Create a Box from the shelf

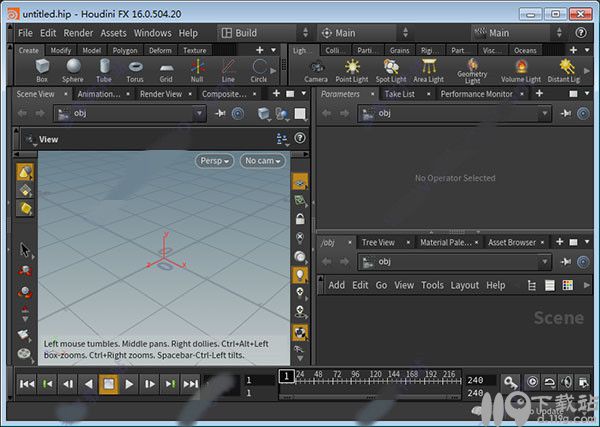point(42,71)
